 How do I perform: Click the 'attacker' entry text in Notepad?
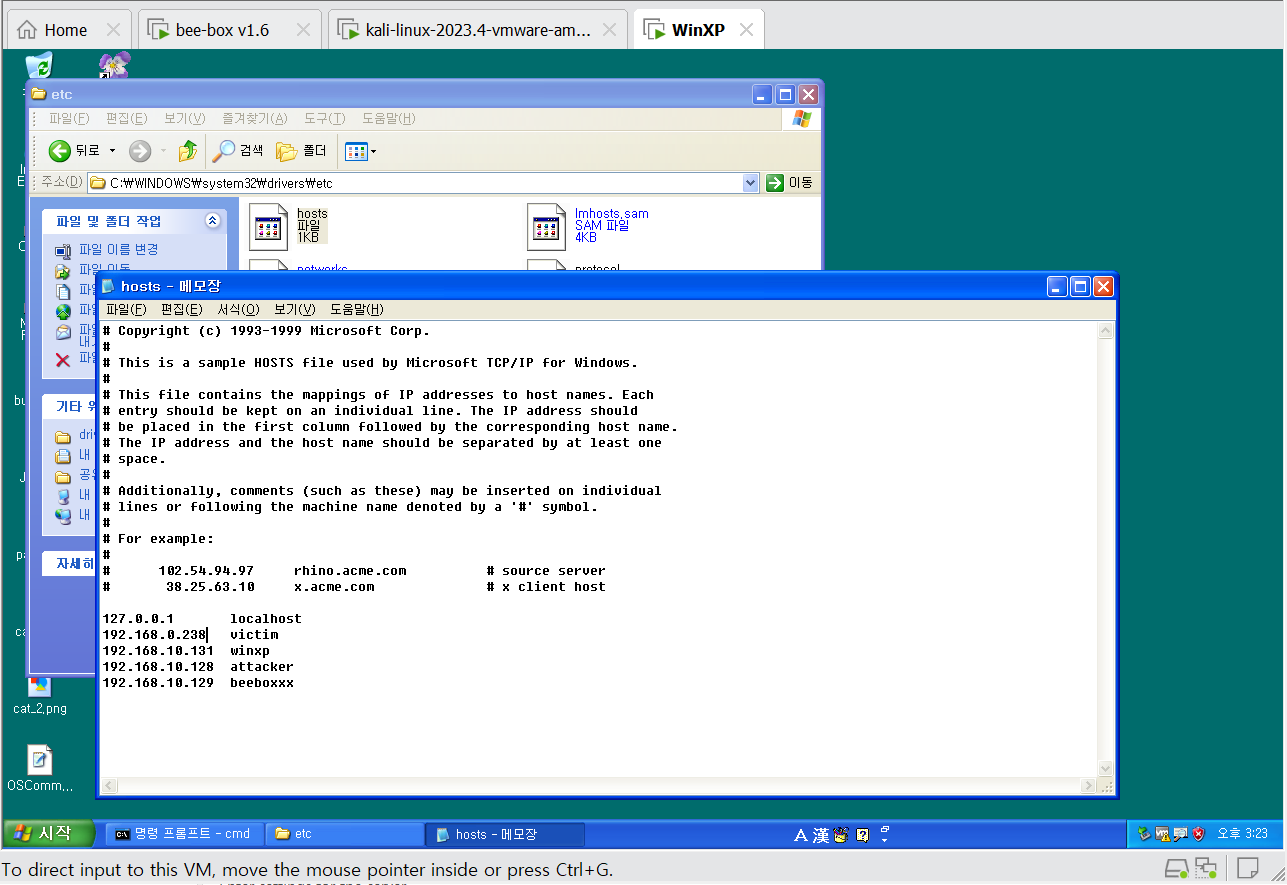(262, 667)
